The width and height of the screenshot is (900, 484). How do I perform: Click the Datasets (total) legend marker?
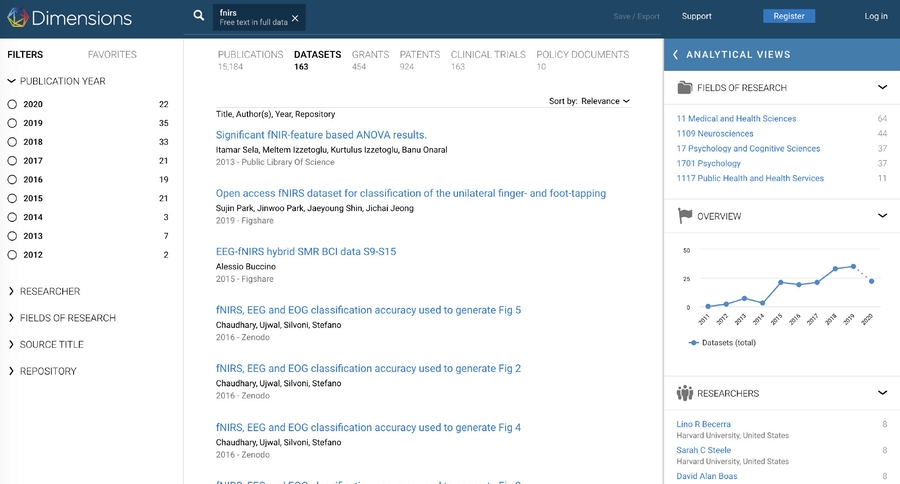tap(694, 343)
